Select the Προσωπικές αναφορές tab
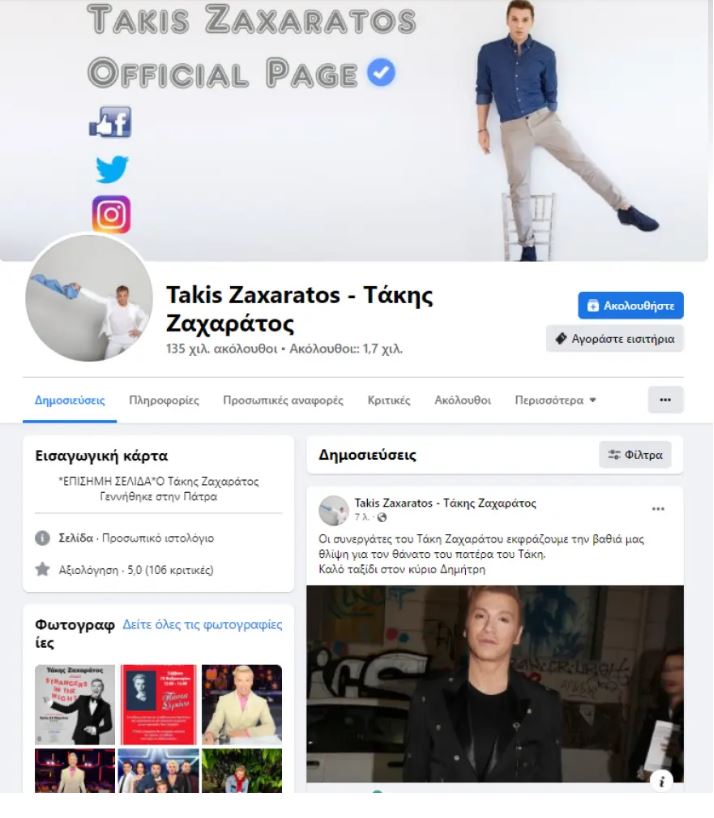 283,400
